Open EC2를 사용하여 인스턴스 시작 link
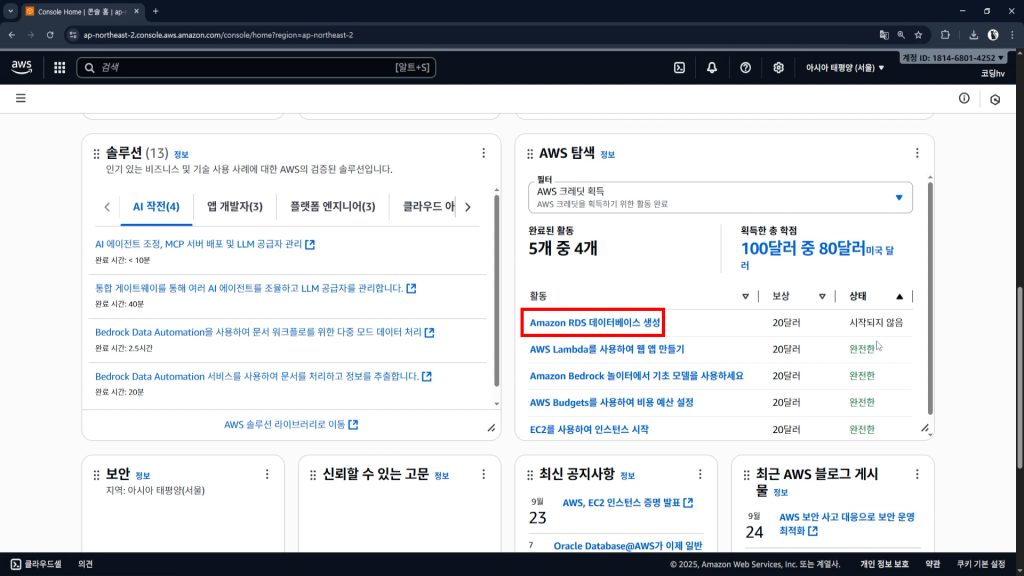Image resolution: width=1024 pixels, height=576 pixels. (x=589, y=429)
